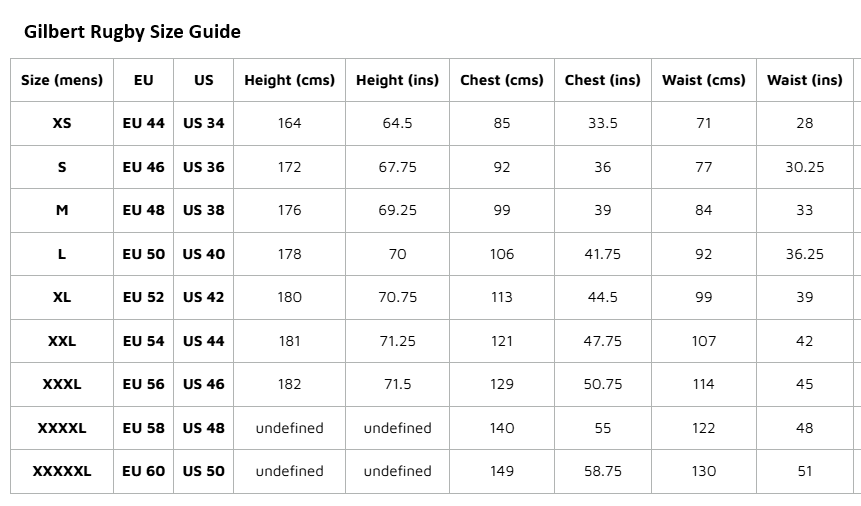Click the XXXL waist value 114
861x506 pixels.
[x=704, y=384]
